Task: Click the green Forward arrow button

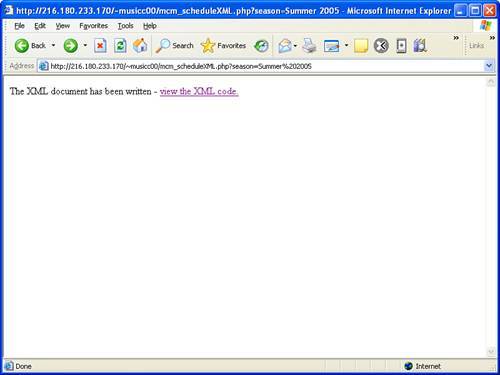Action: pos(71,46)
